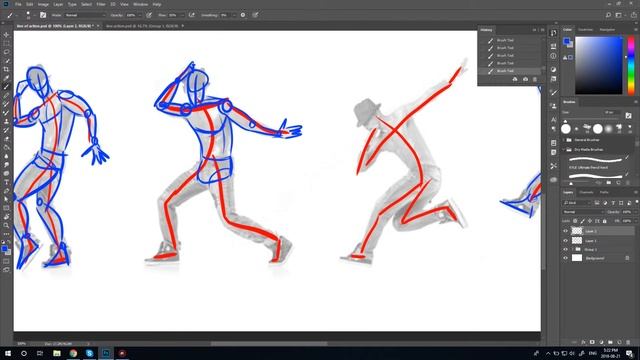
Task: Select the Zoom tool in the left toolbar
Action: click(x=6, y=225)
